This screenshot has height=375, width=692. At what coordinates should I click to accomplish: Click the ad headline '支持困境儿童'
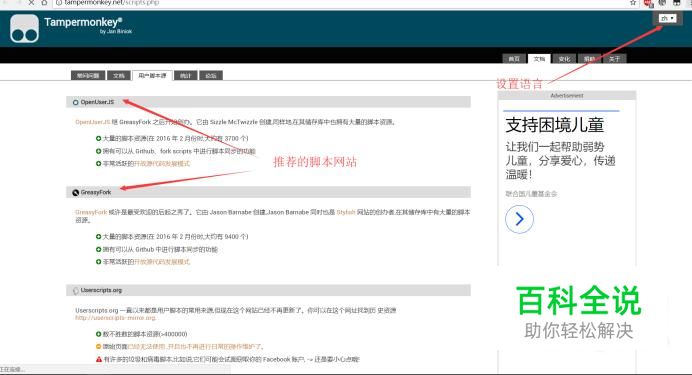point(555,125)
